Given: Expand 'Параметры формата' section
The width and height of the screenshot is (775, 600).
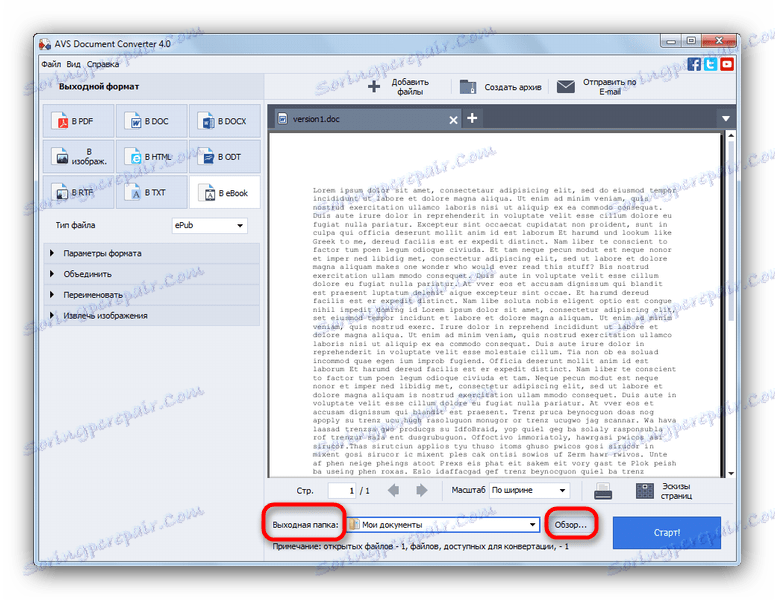Looking at the screenshot, I should pyautogui.click(x=152, y=253).
